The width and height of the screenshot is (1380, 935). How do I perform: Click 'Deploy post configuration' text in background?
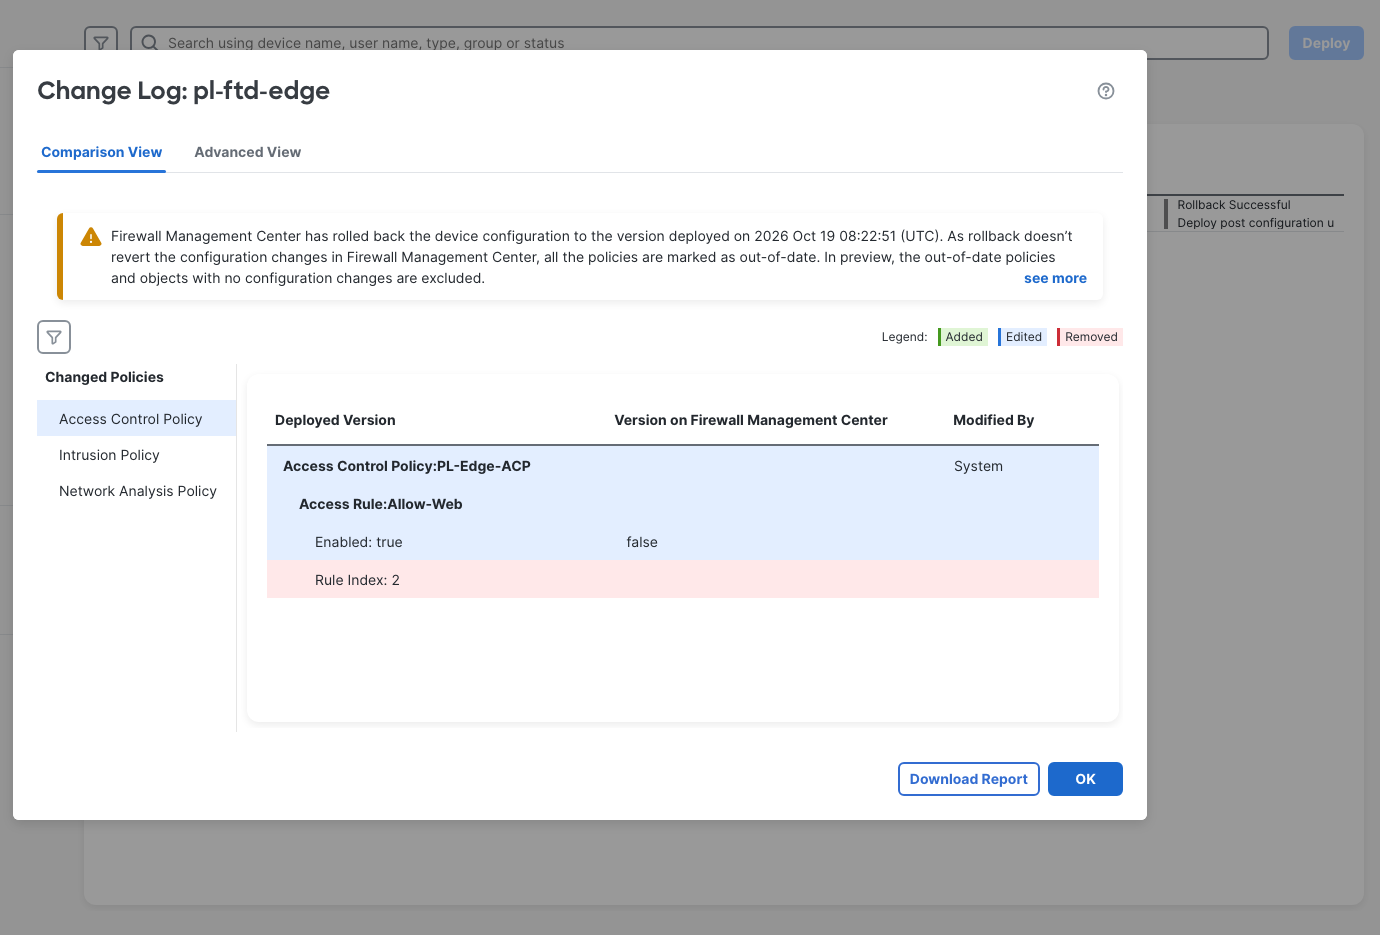(x=1255, y=223)
